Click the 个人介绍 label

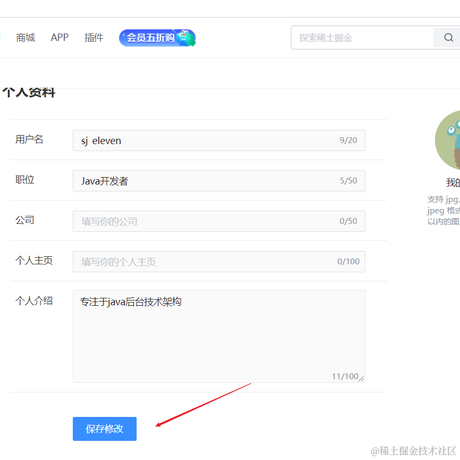point(34,301)
